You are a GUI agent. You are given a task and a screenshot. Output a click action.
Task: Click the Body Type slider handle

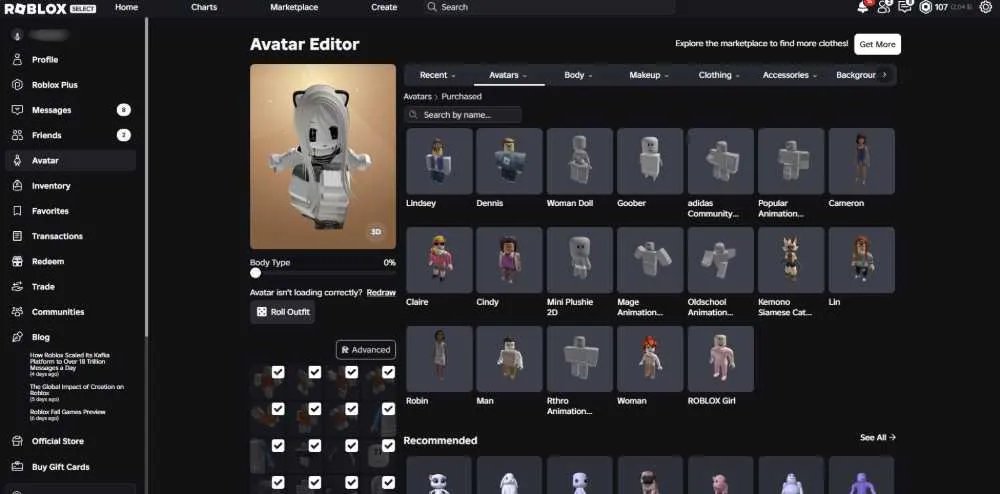coord(256,273)
